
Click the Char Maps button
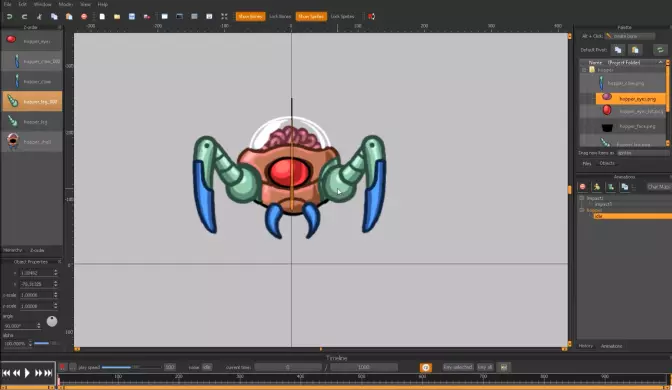pos(659,187)
